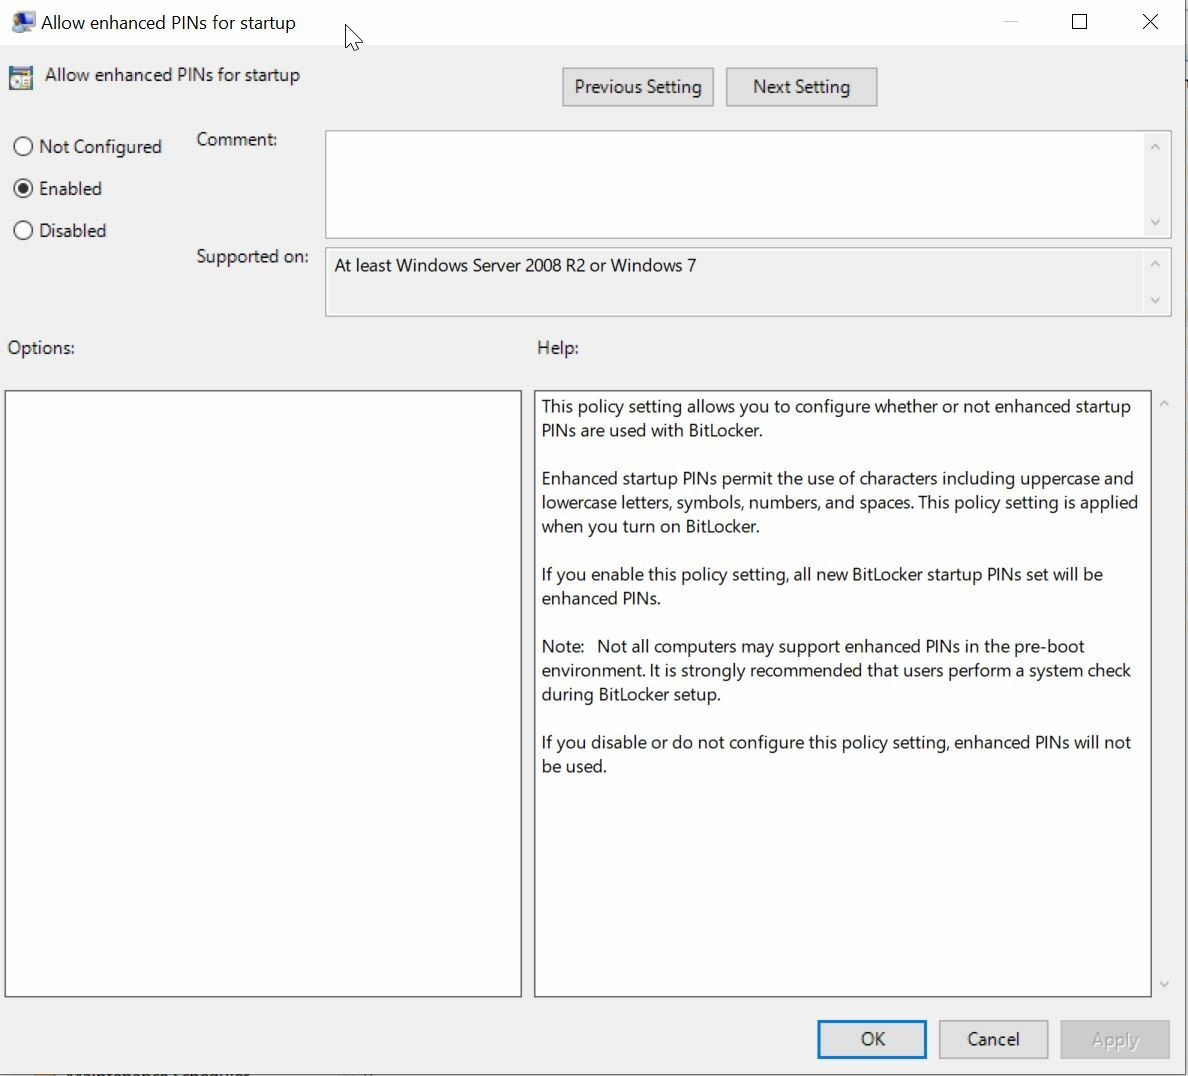
Task: Click the Supported on scroll down arrow
Action: coord(1155,300)
